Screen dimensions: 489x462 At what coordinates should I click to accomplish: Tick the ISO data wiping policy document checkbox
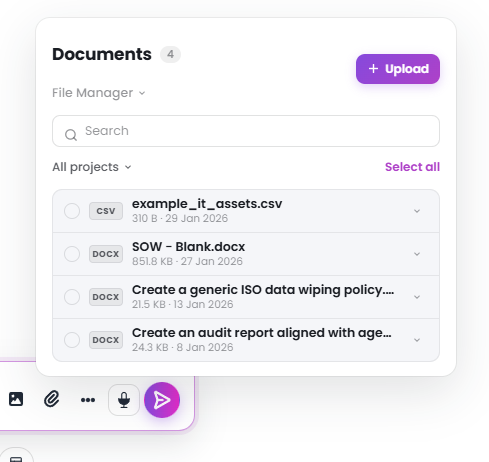pyautogui.click(x=72, y=297)
